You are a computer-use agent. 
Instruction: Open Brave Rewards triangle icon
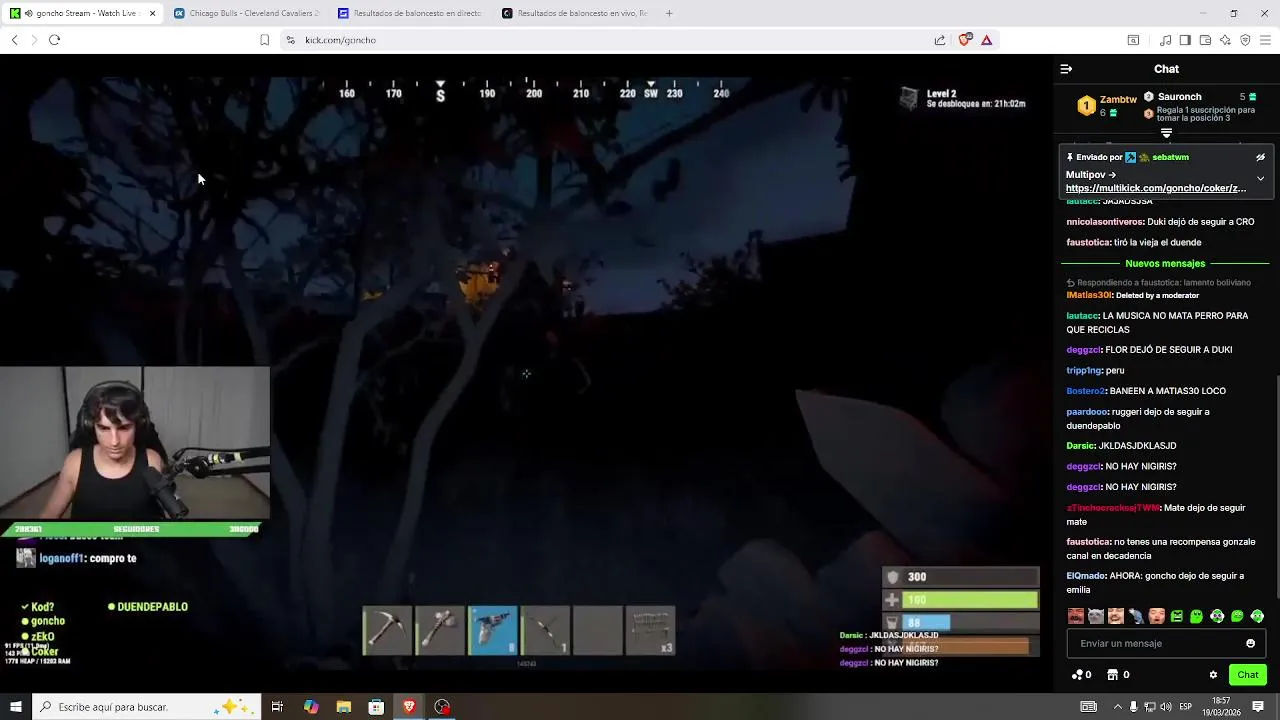pyautogui.click(x=986, y=40)
